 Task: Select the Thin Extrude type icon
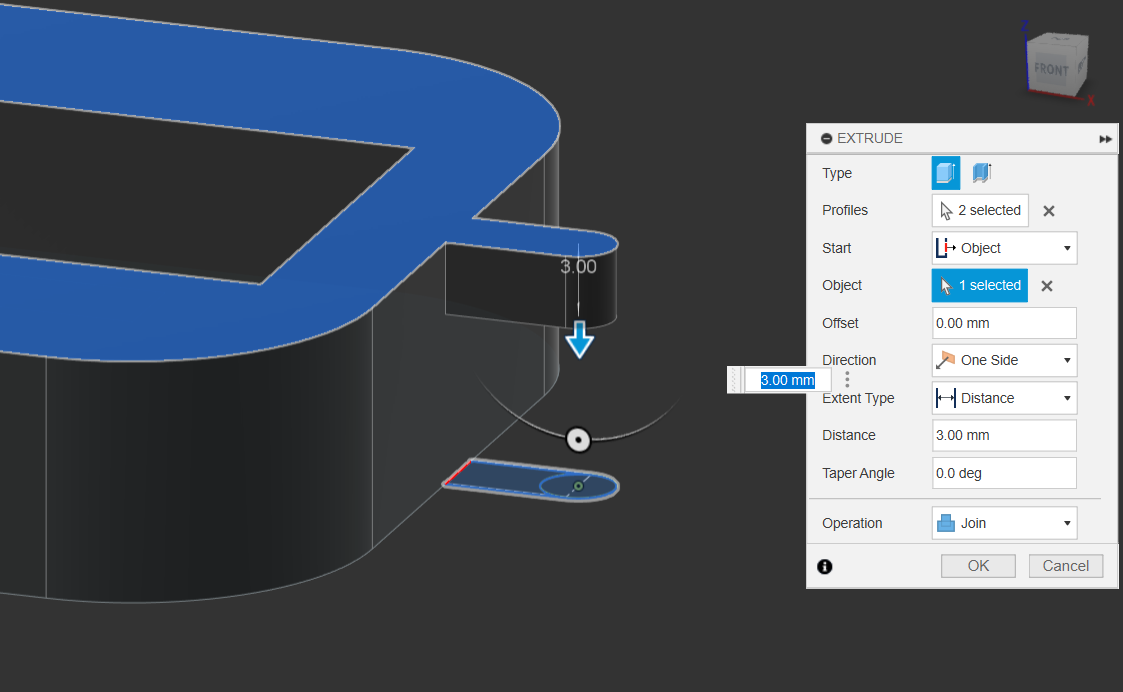pyautogui.click(x=982, y=173)
